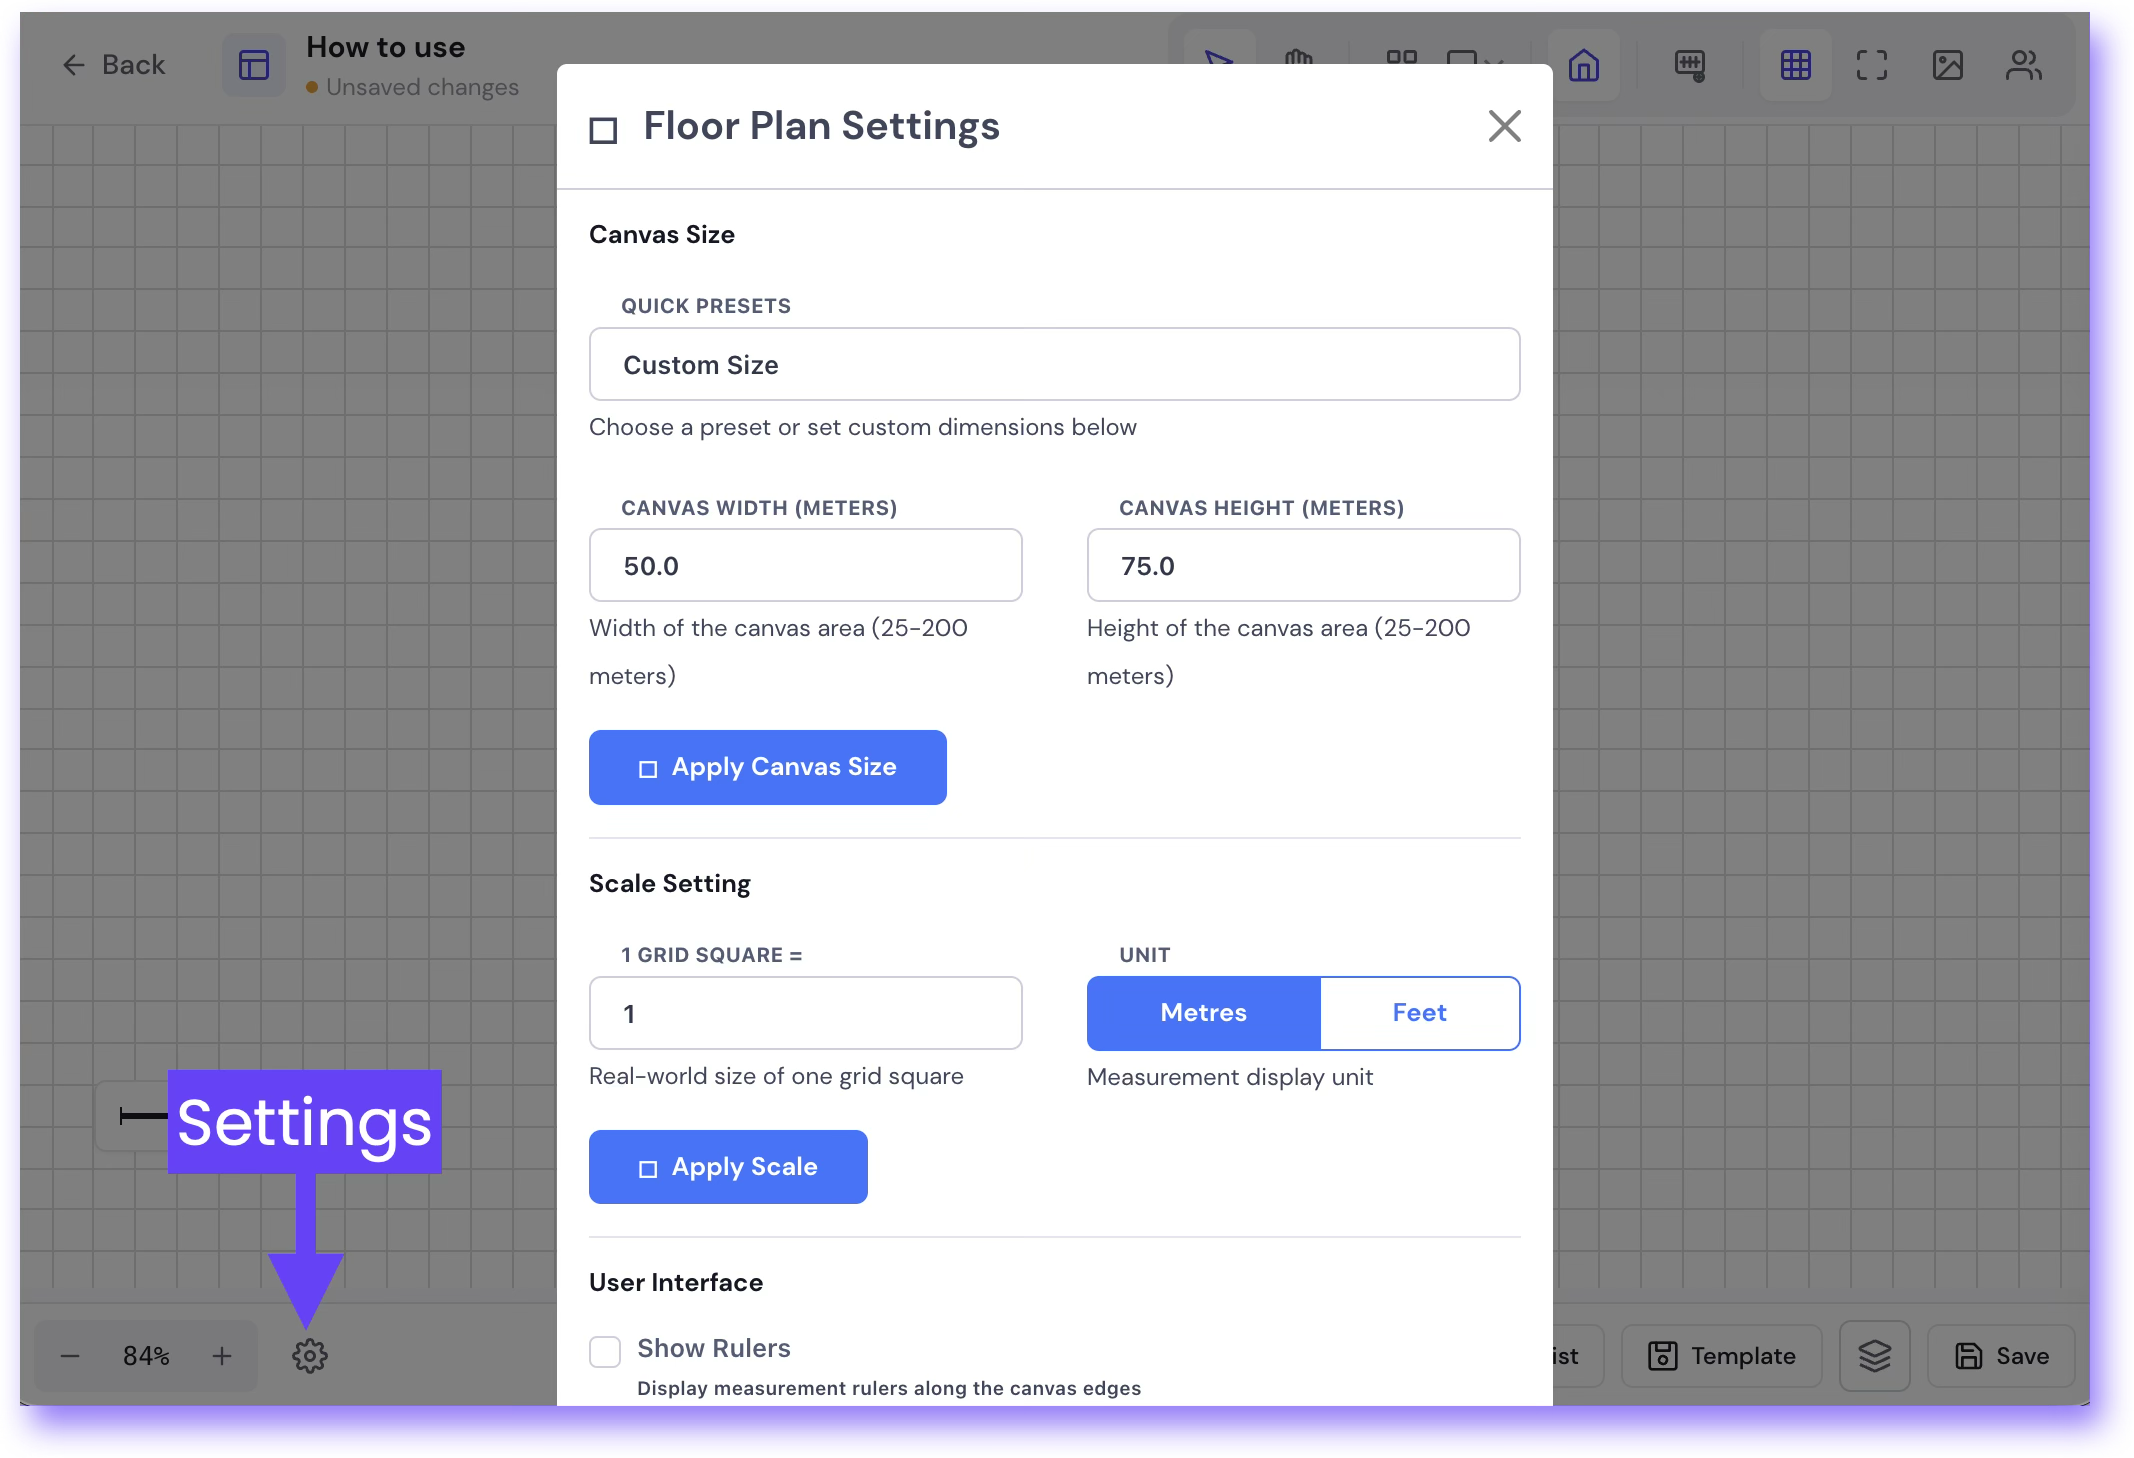Click the "Canvas Size" section heading

pyautogui.click(x=661, y=234)
